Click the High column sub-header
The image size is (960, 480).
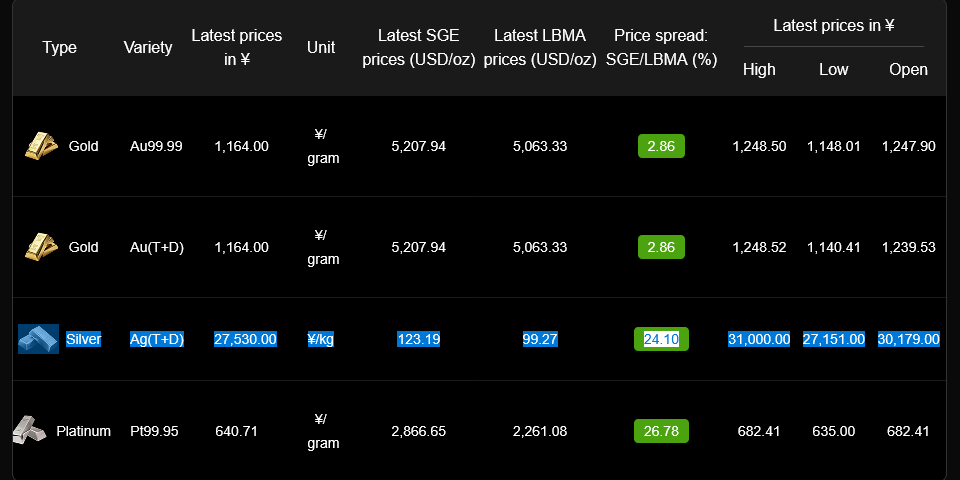click(x=759, y=69)
